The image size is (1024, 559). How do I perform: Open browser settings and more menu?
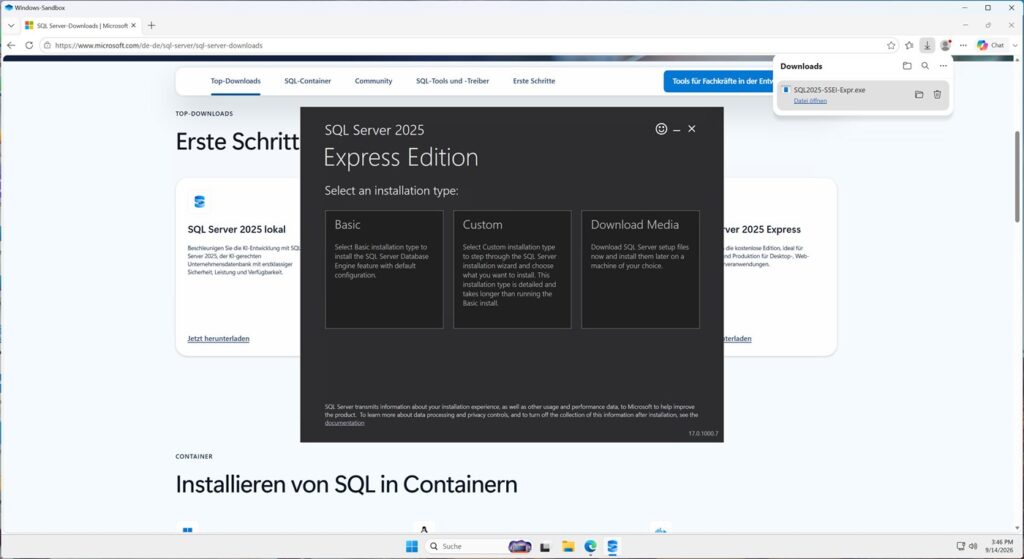point(963,45)
